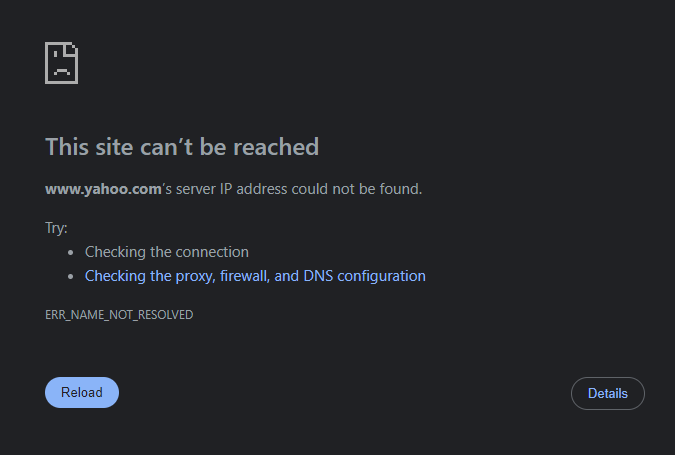Click the folded corner of the page icon

coord(72,49)
